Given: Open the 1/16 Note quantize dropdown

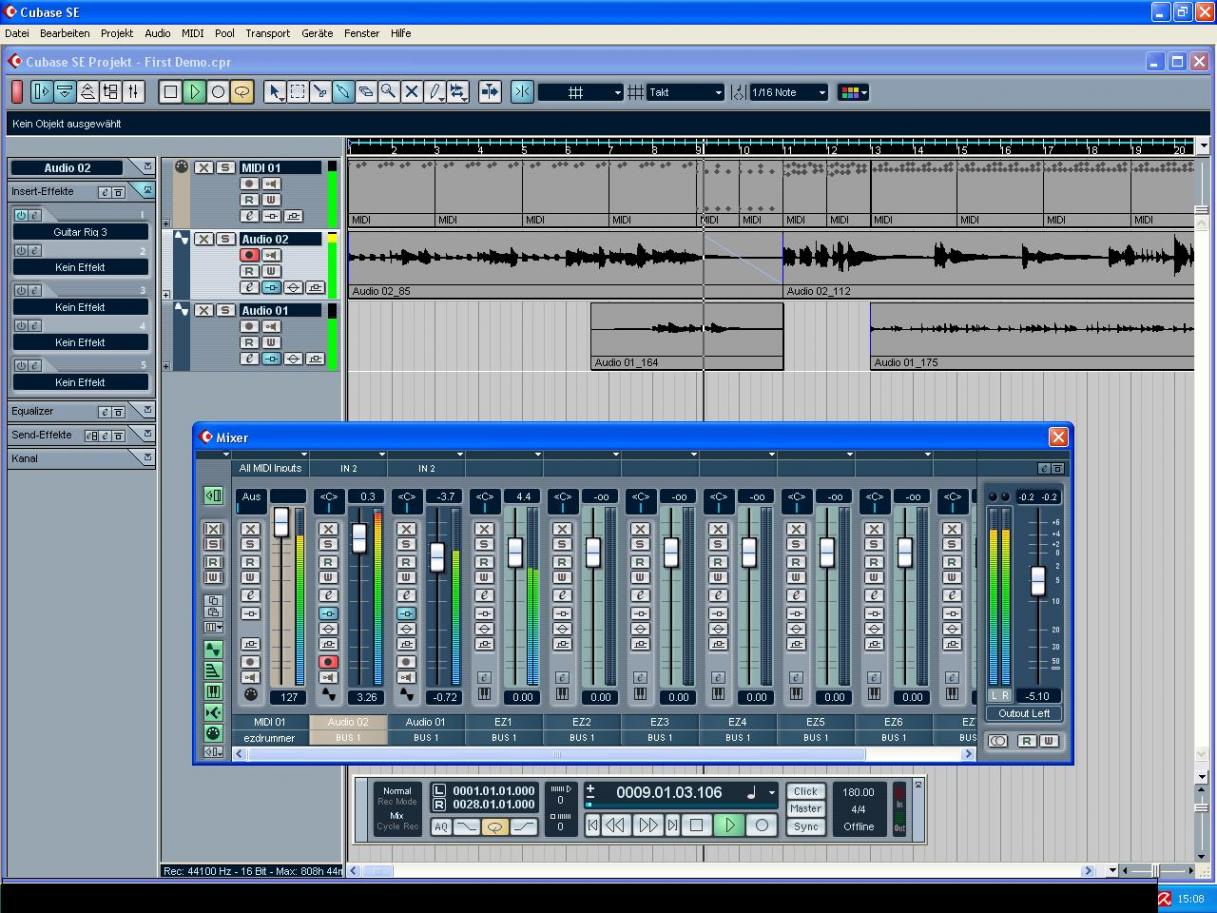Looking at the screenshot, I should [789, 92].
